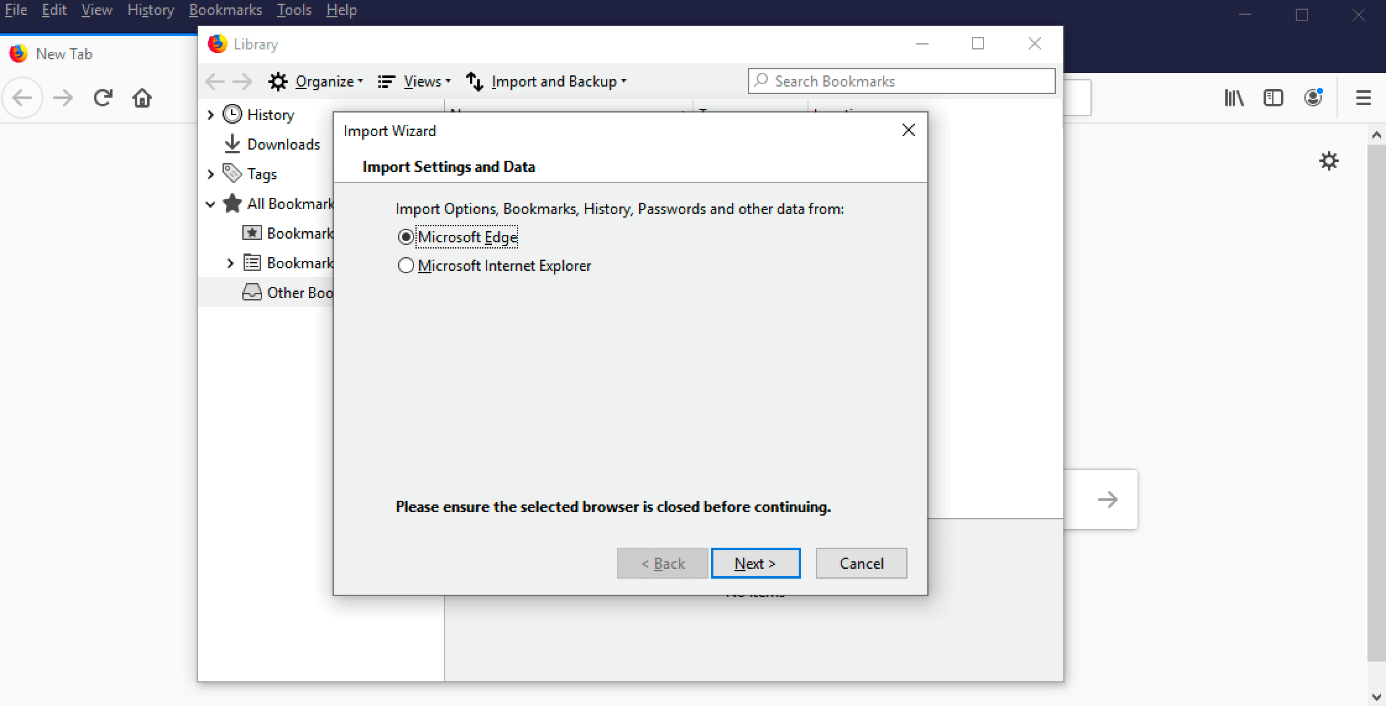Expand the Tags section
1386x706 pixels.
[x=210, y=173]
